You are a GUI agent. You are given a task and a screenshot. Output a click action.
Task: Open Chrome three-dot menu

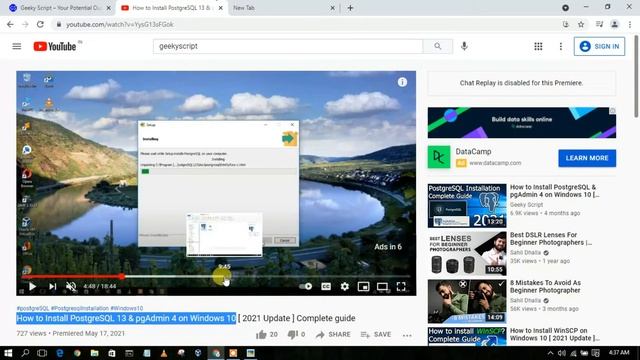pyautogui.click(x=630, y=24)
